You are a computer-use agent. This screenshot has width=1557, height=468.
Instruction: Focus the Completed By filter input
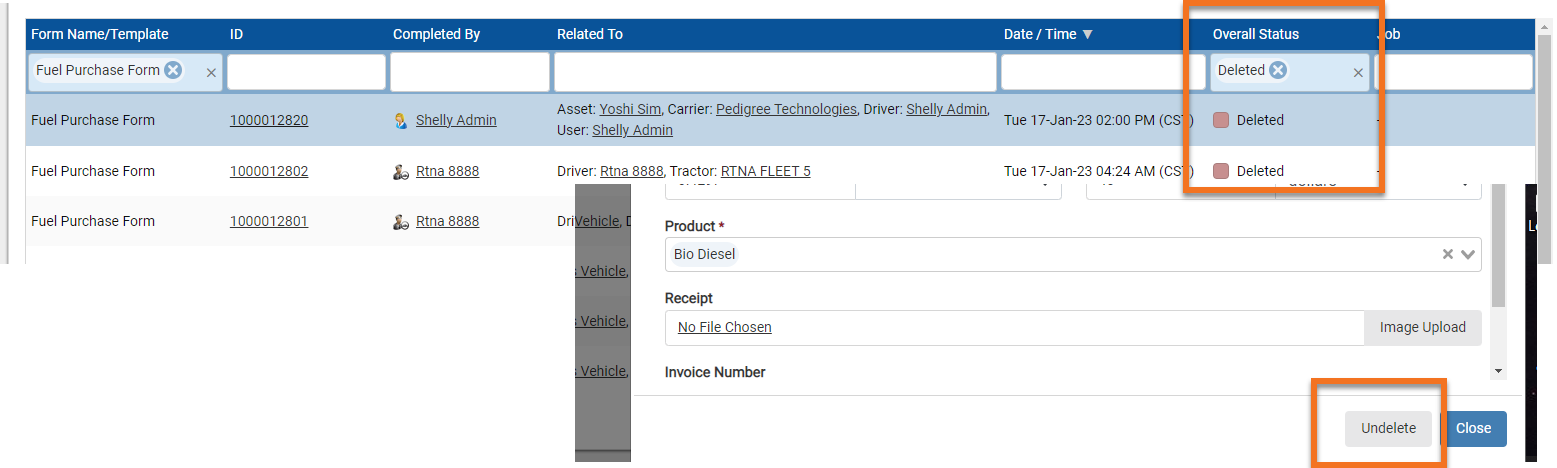[470, 72]
